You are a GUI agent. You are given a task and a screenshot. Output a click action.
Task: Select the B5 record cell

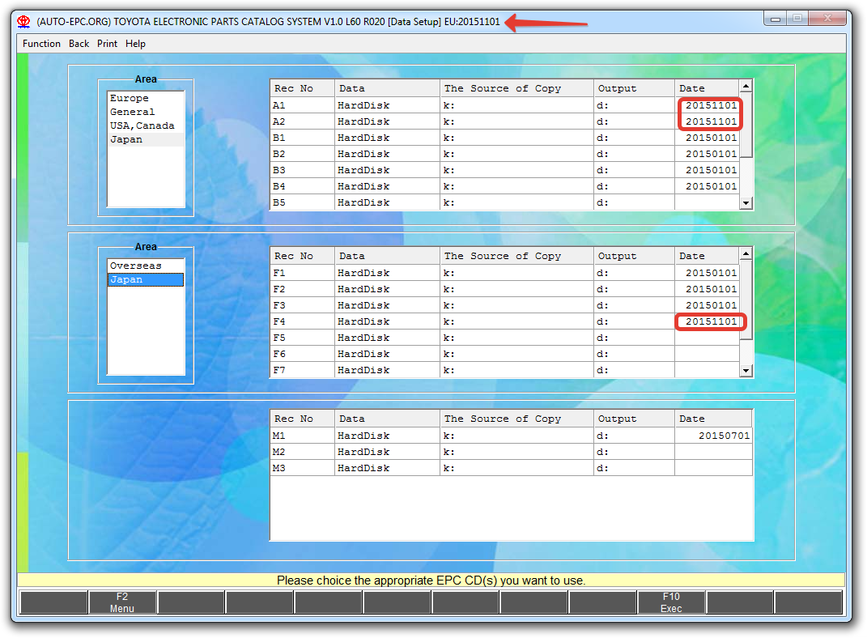pyautogui.click(x=302, y=202)
